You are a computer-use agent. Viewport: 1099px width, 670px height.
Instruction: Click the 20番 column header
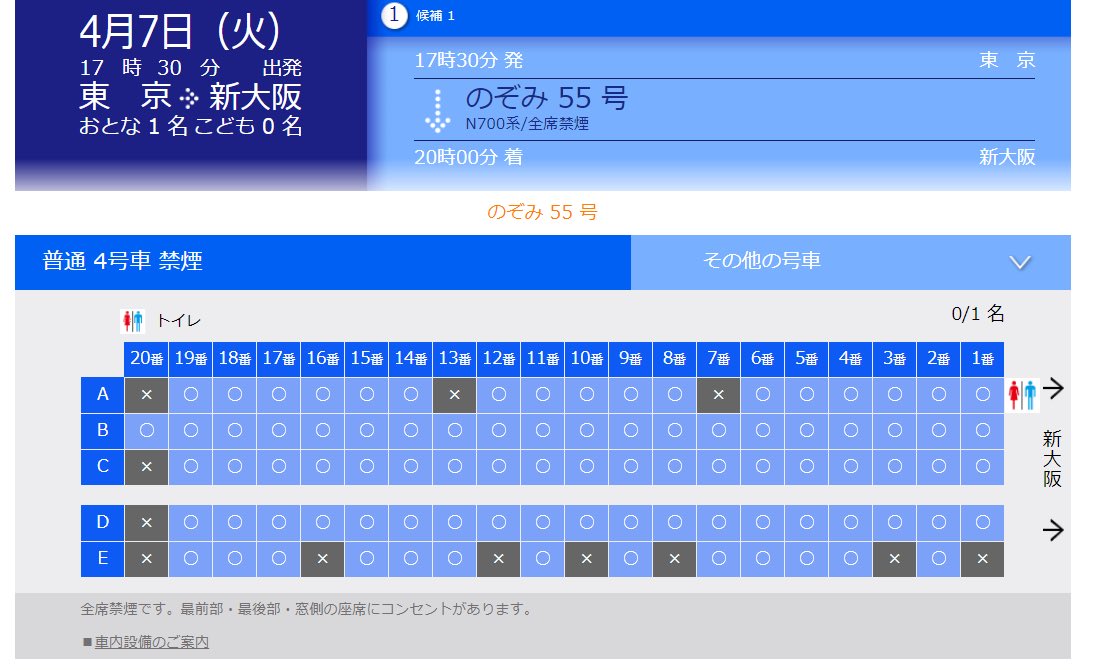[x=146, y=359]
